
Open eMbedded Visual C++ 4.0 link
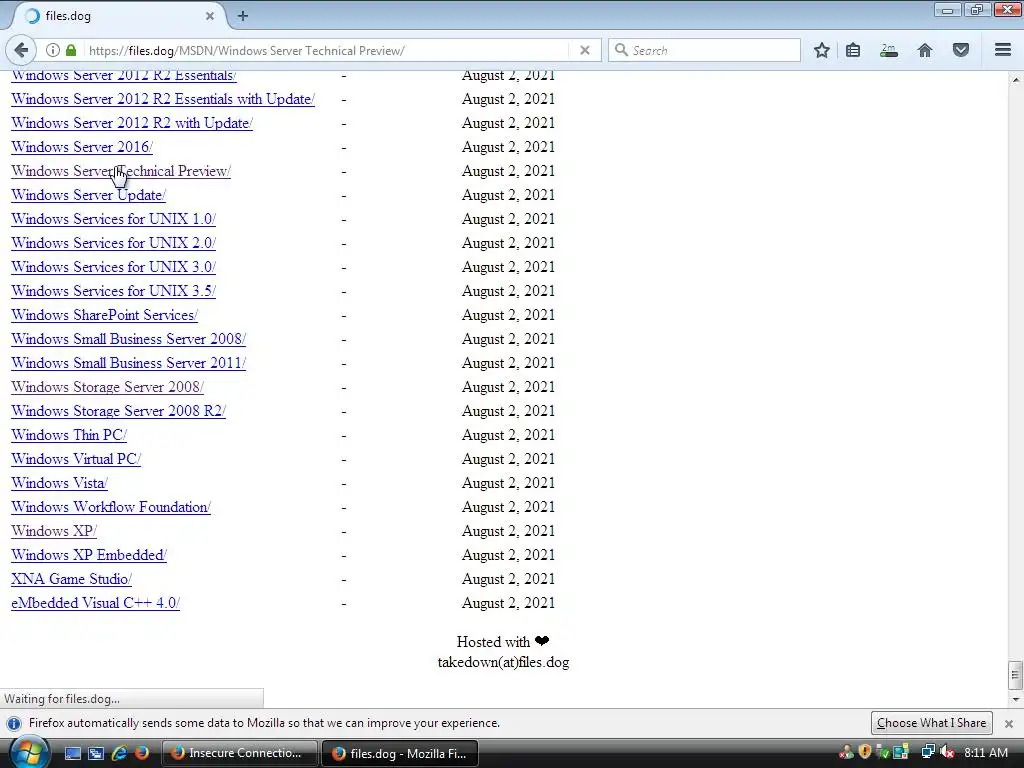95,603
